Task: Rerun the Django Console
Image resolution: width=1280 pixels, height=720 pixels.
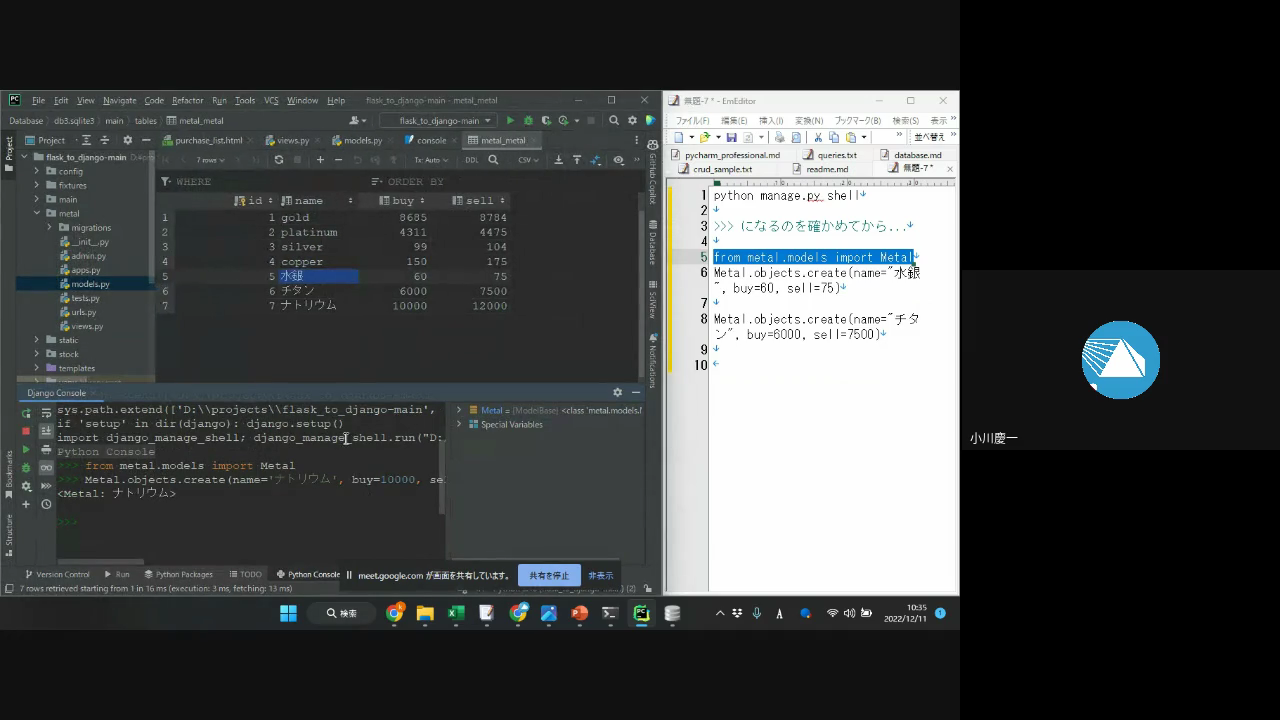Action: 26,412
